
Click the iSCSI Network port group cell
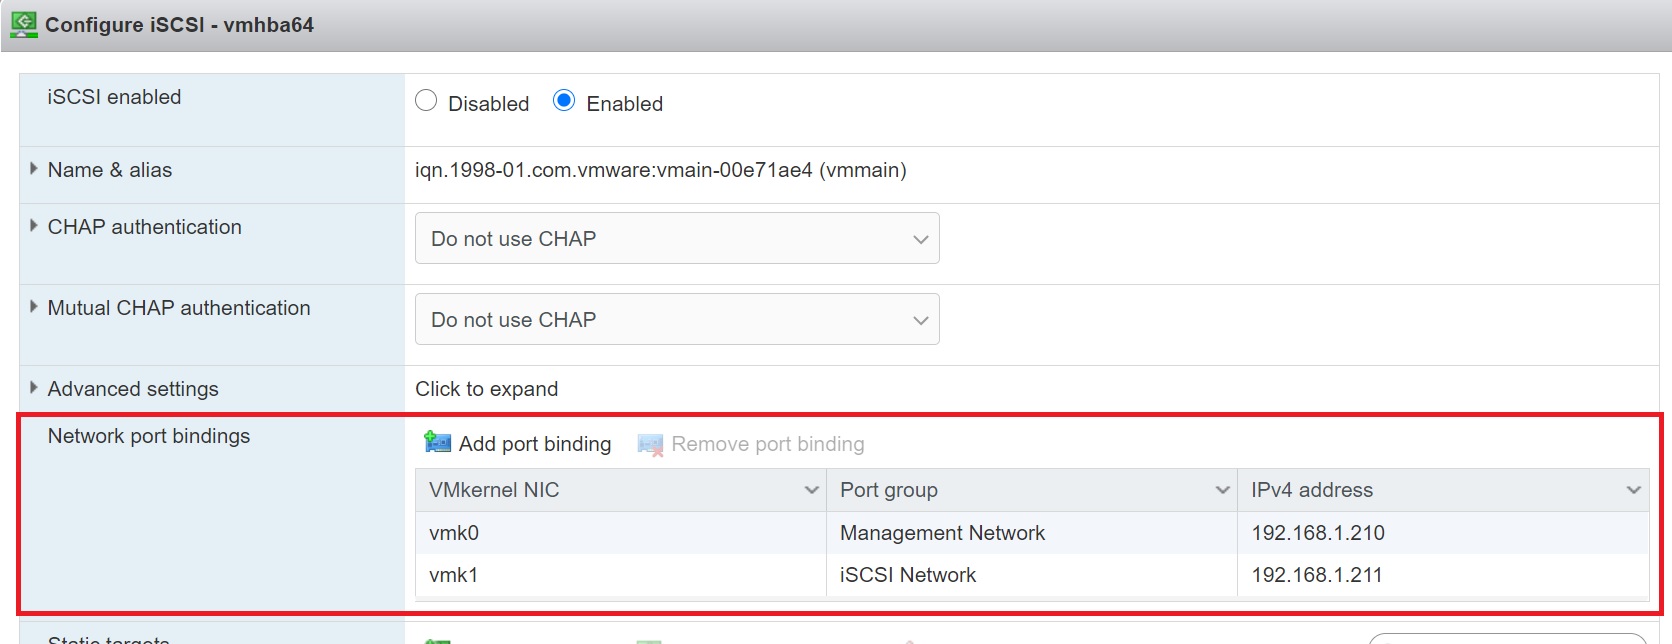coord(908,575)
